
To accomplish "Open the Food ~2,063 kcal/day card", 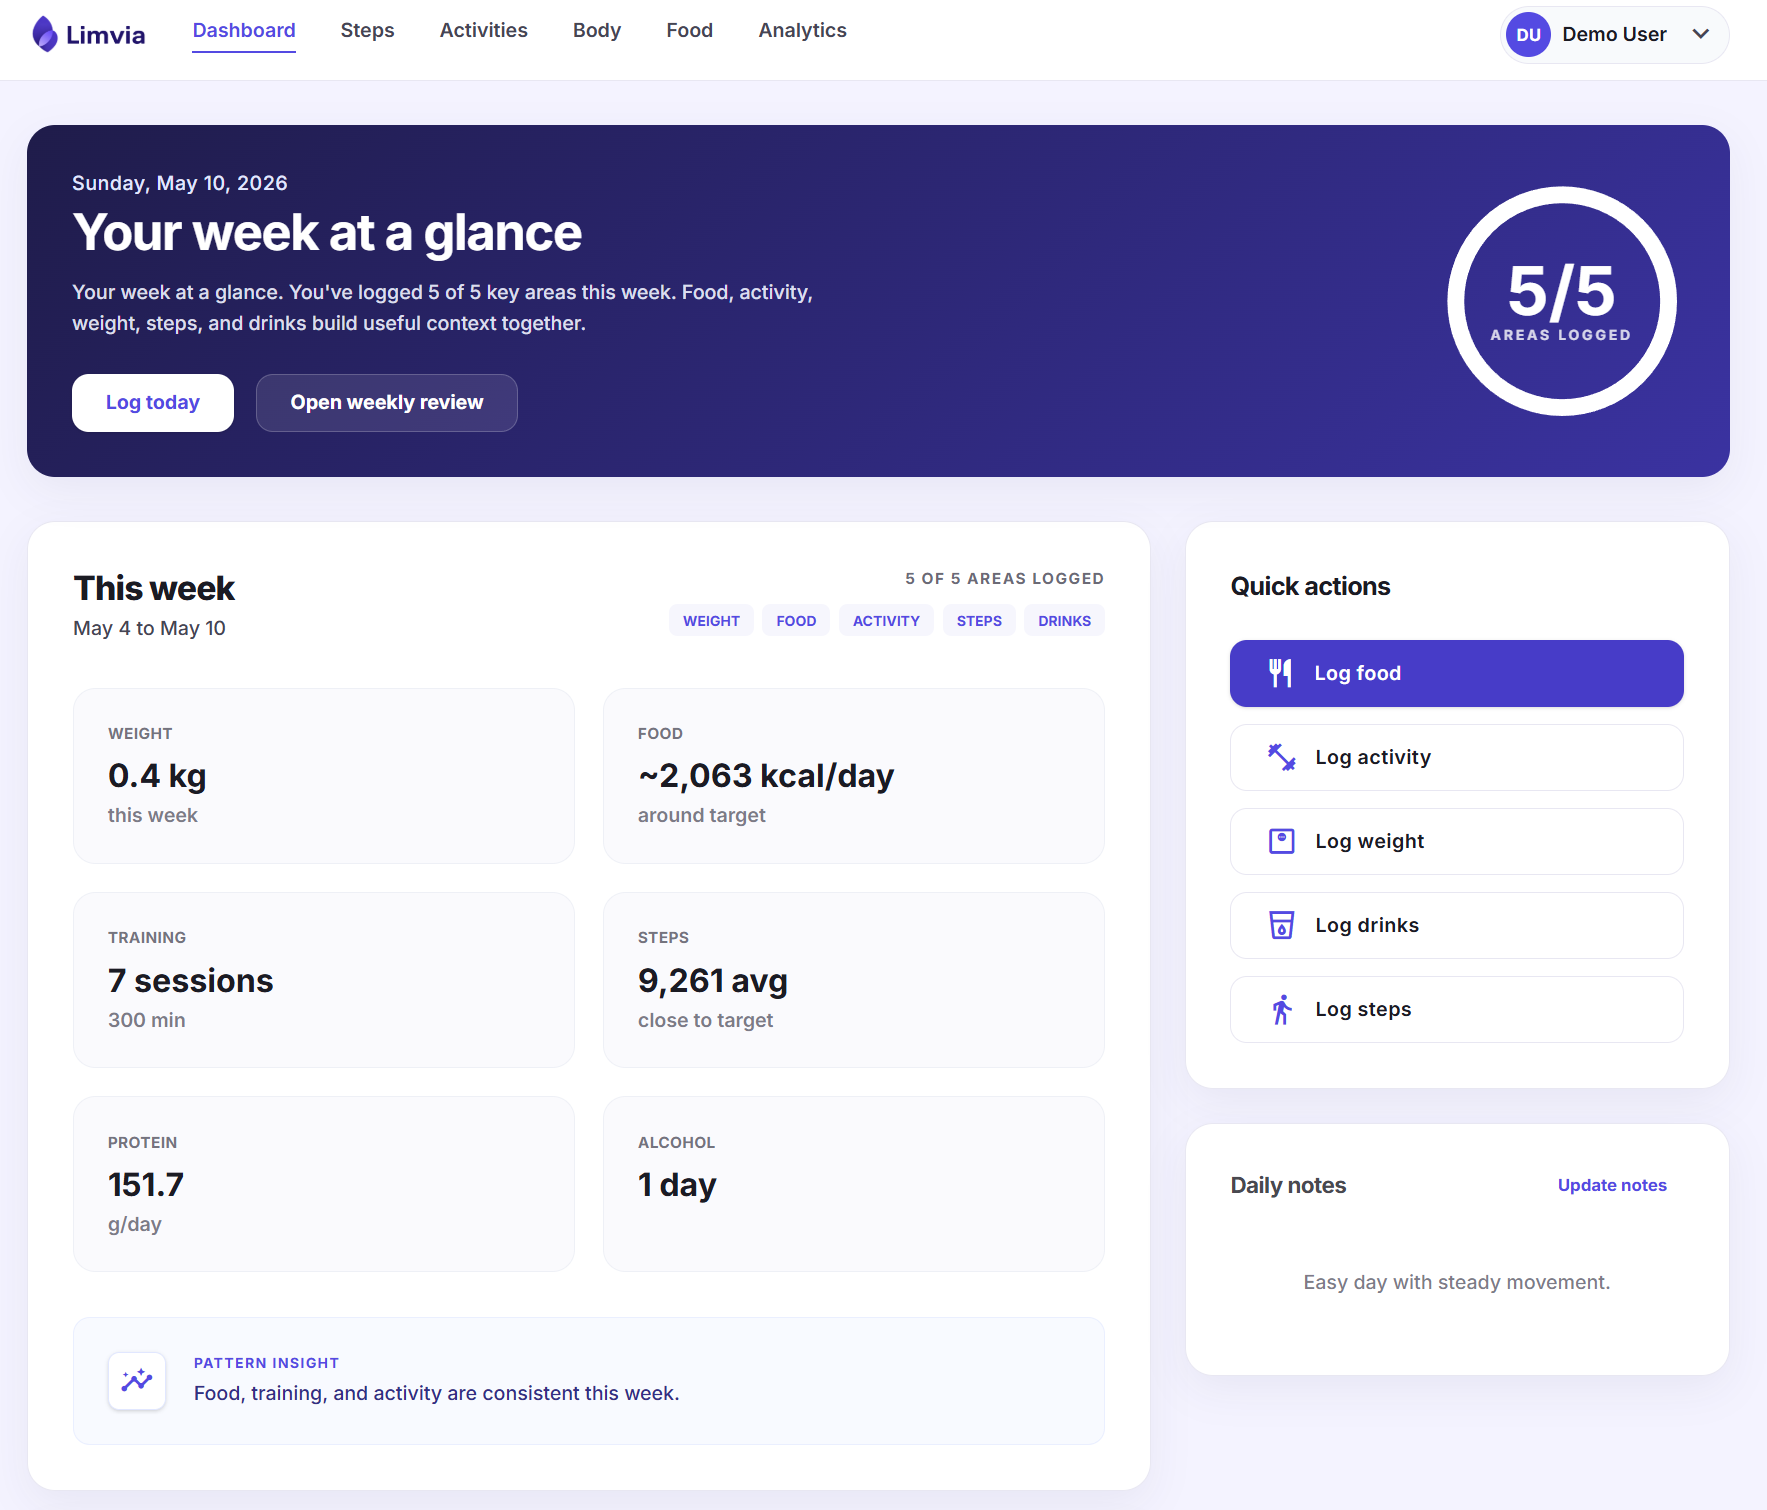I will [854, 776].
